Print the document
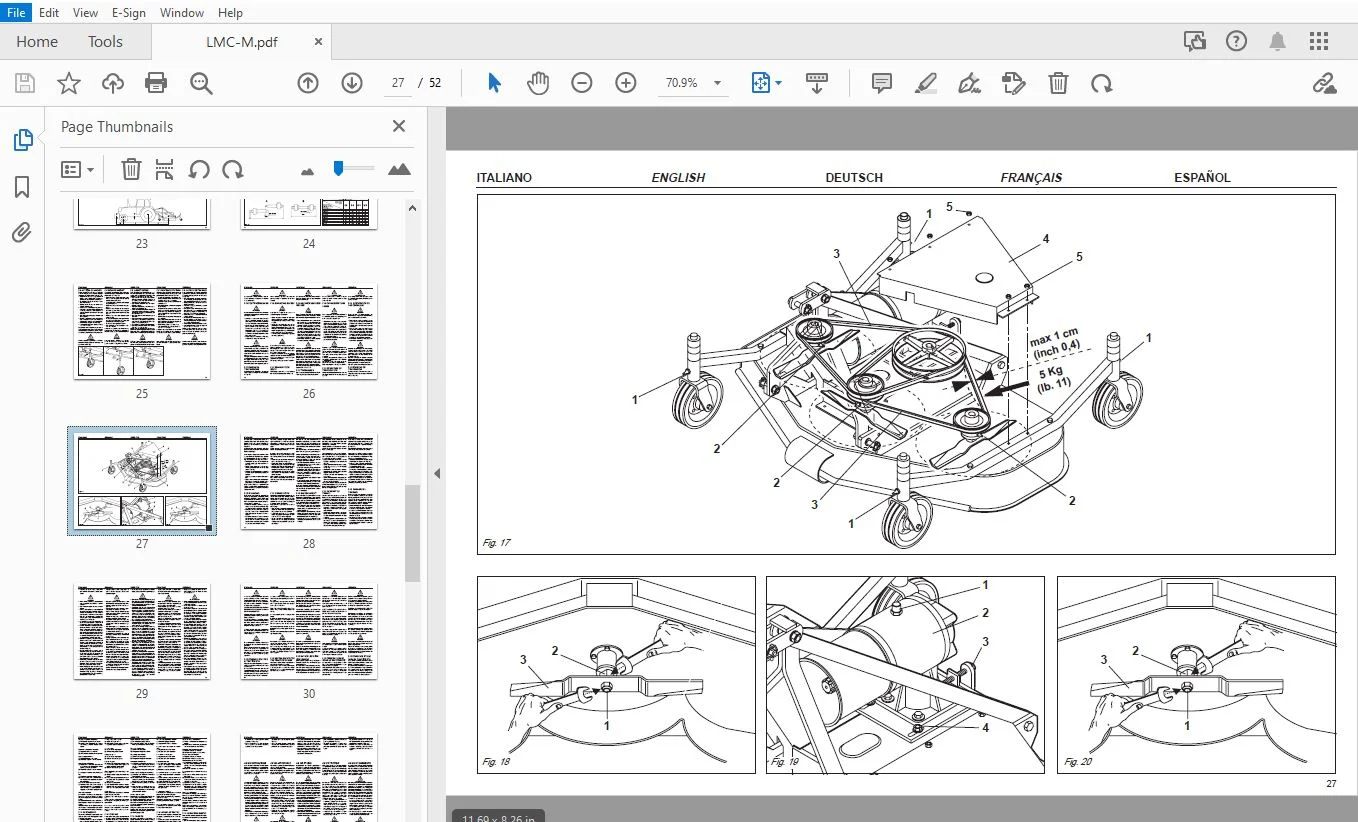The image size is (1358, 822). (156, 83)
